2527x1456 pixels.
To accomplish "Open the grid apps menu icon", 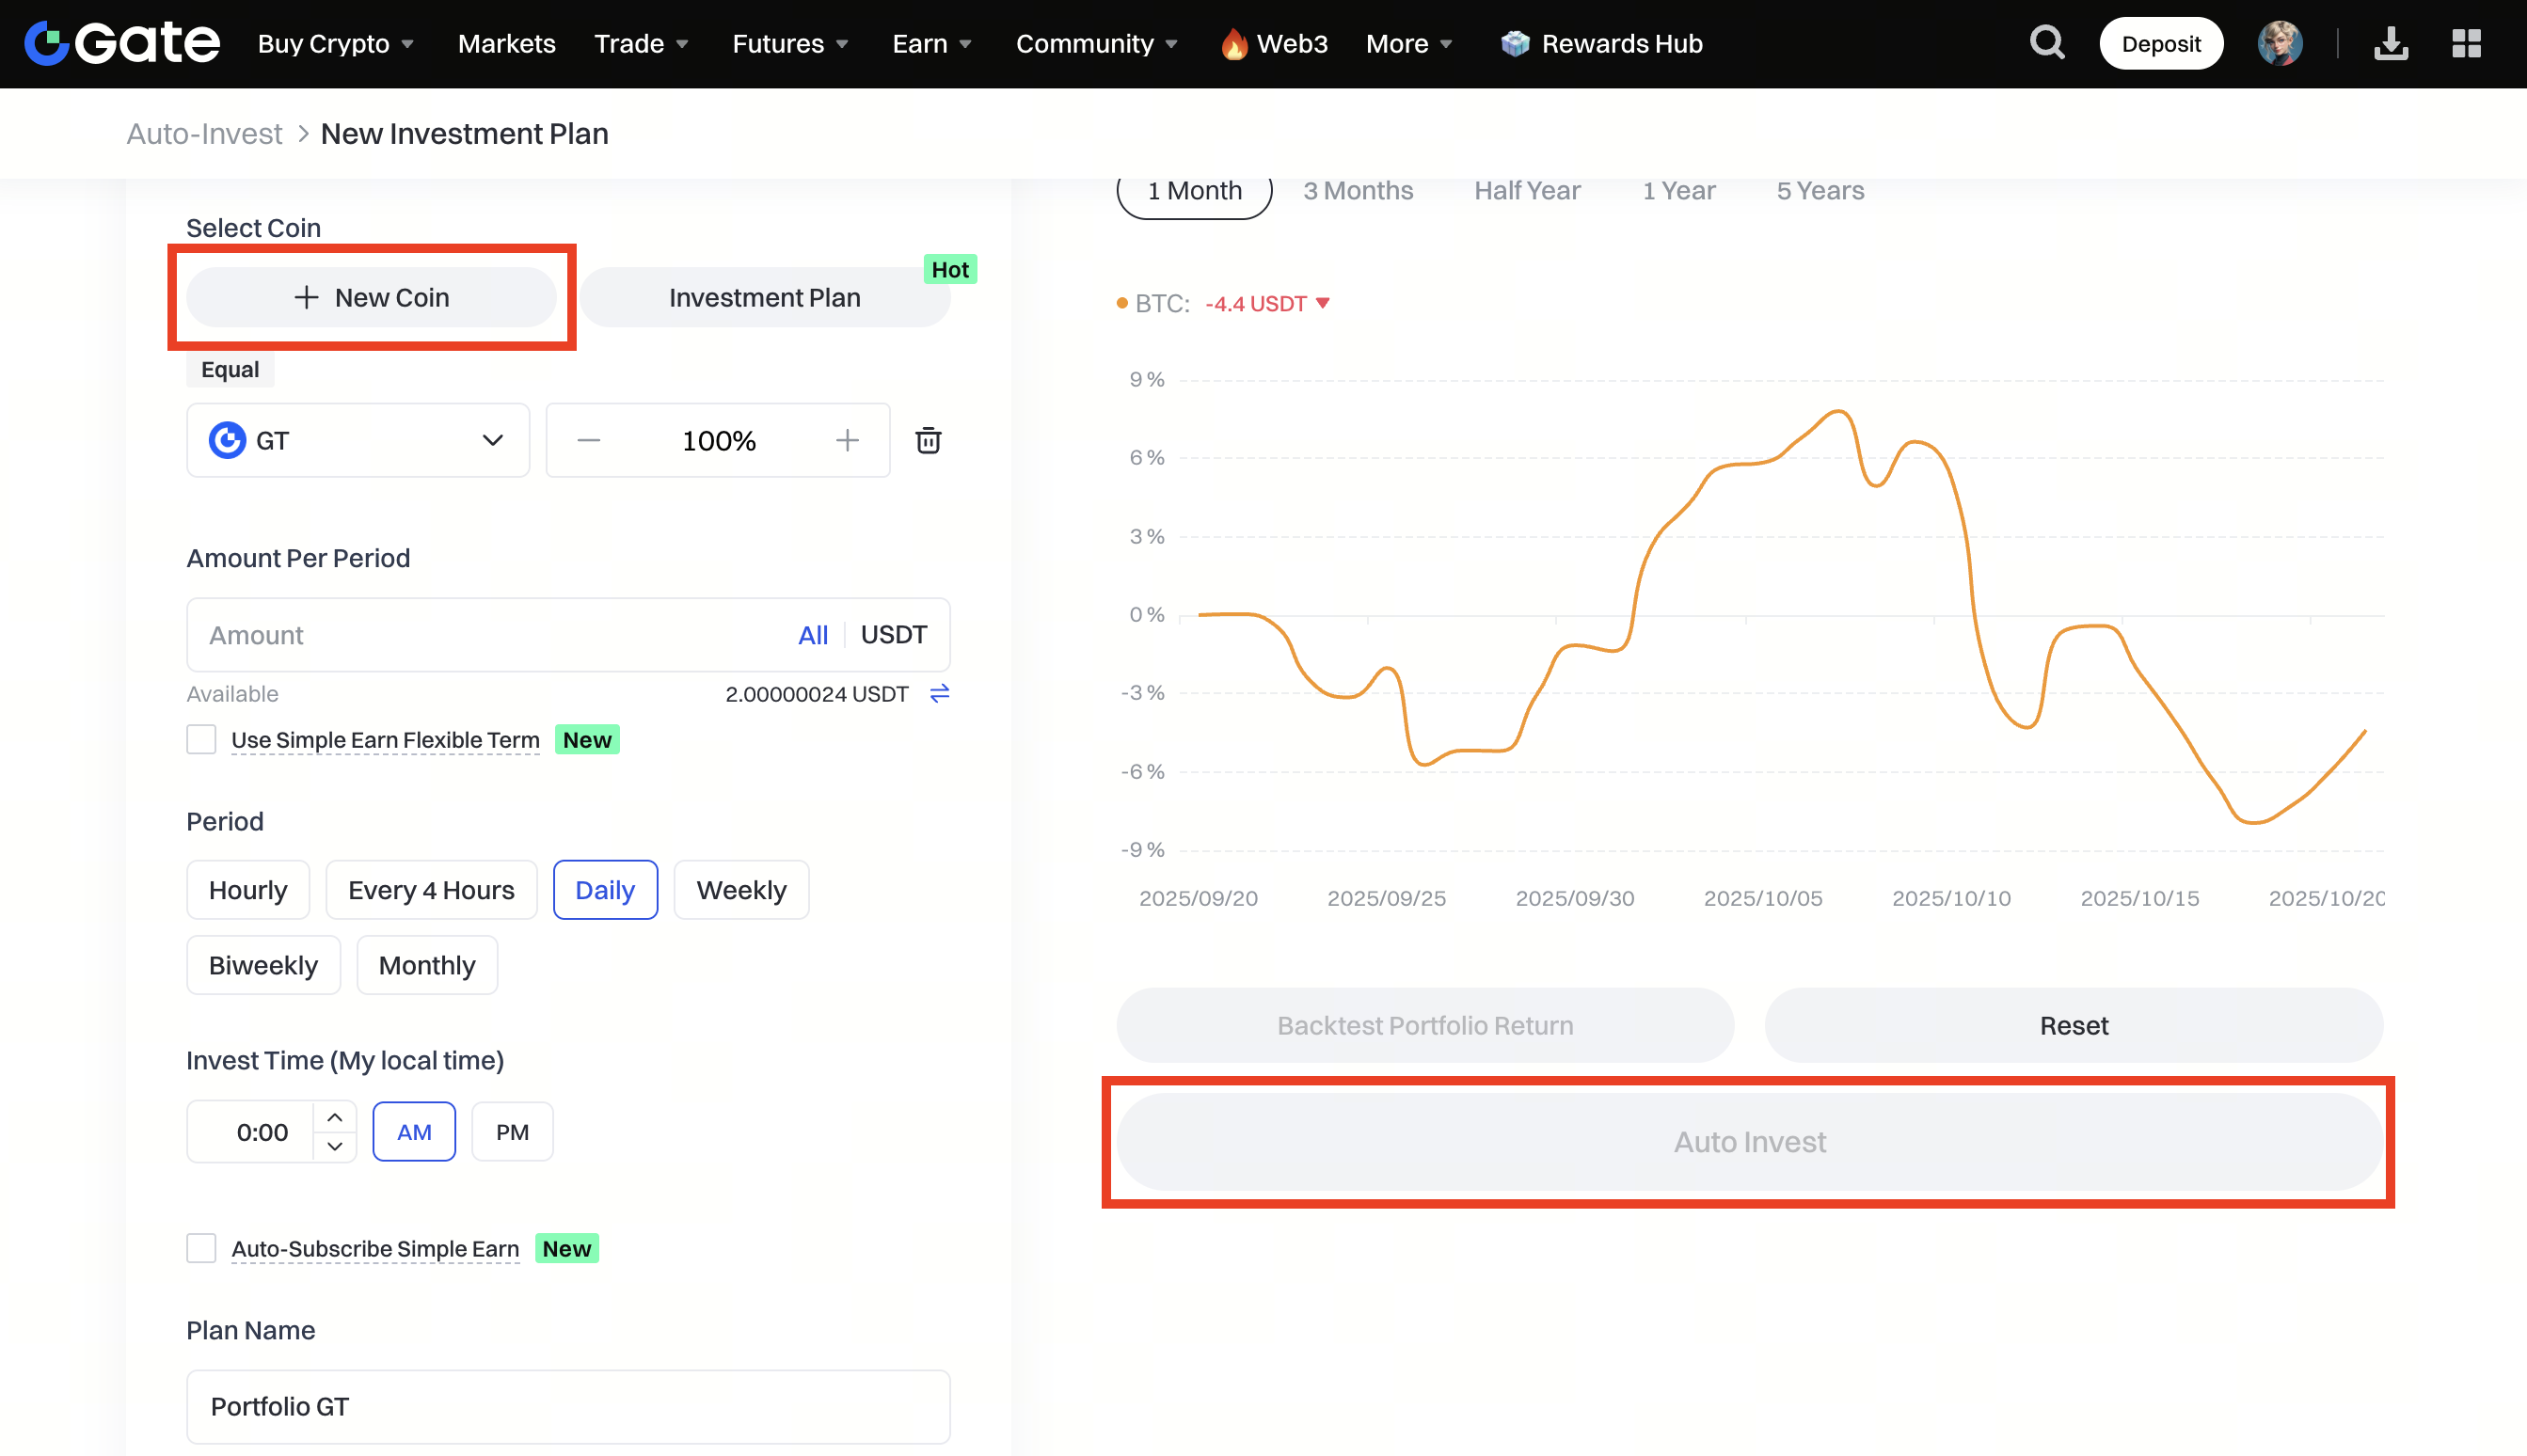I will coord(2465,43).
